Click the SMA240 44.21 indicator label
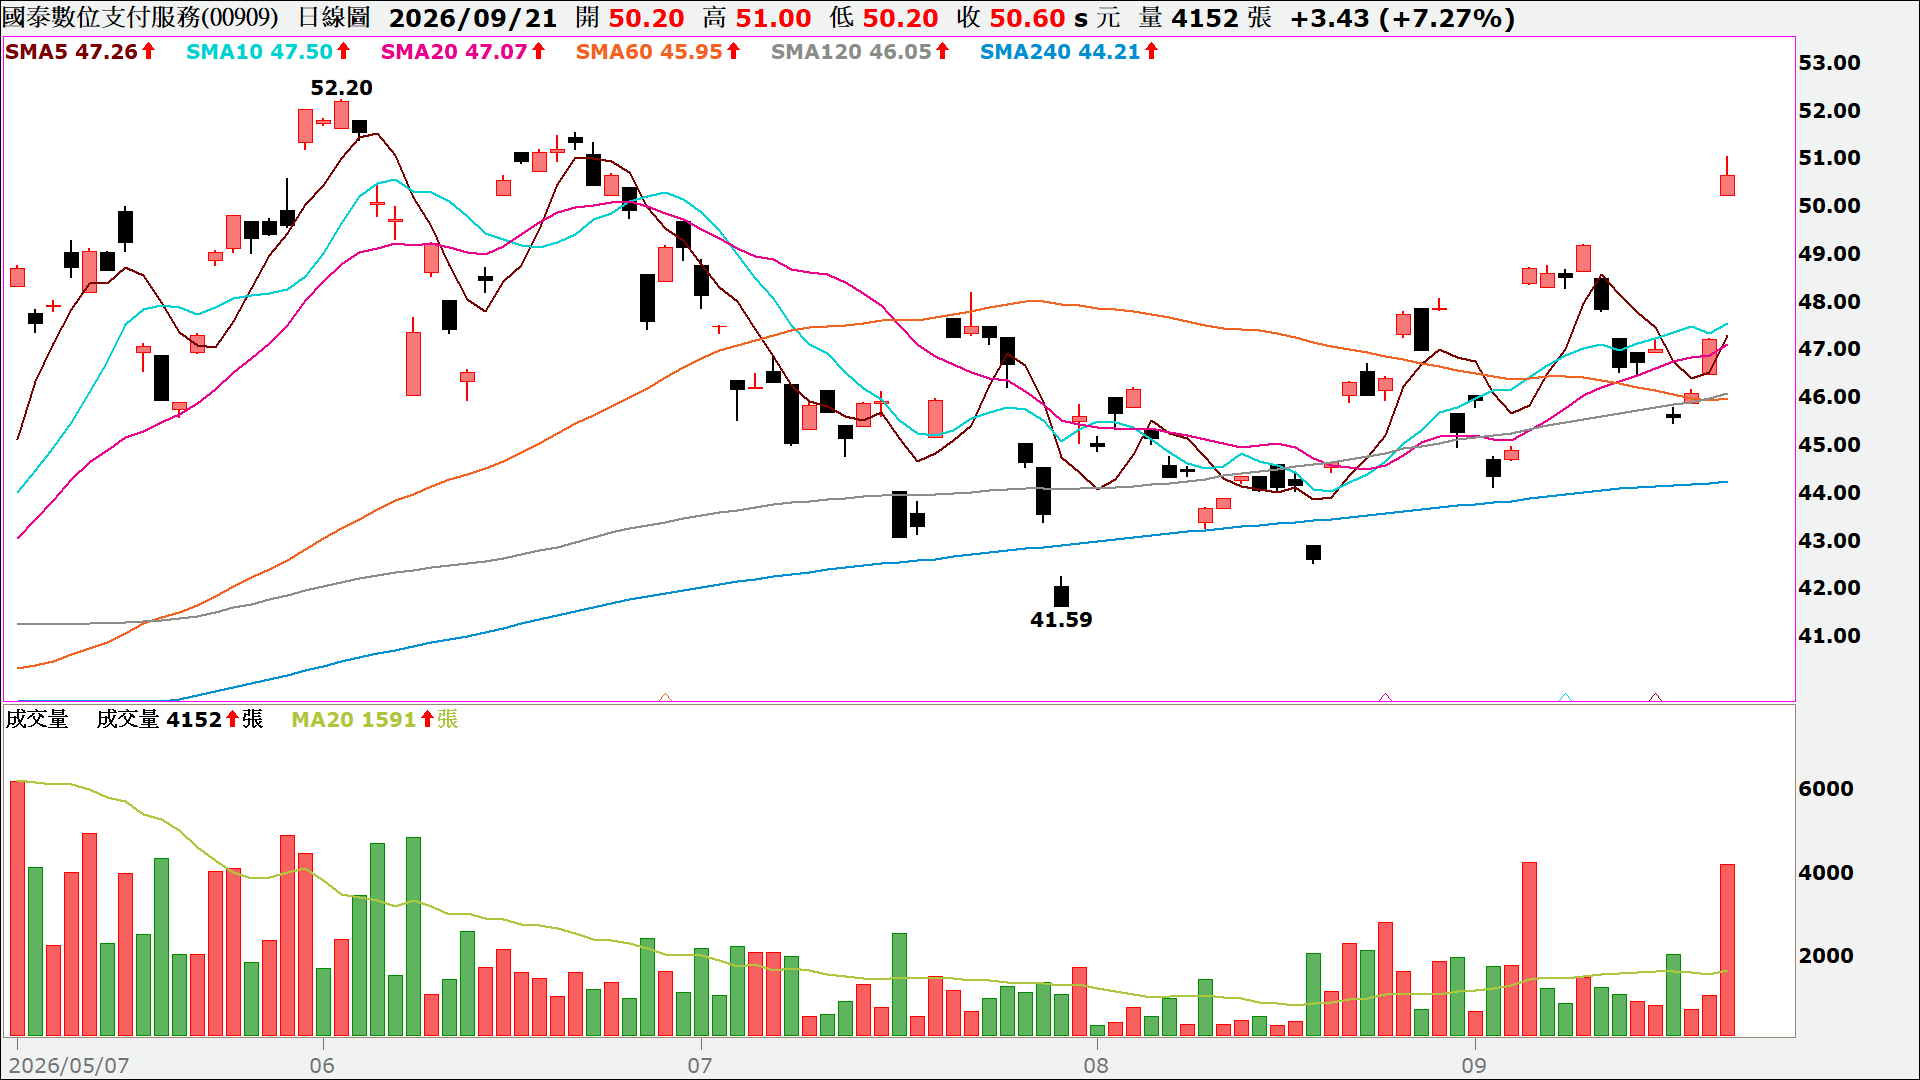 (x=1069, y=52)
